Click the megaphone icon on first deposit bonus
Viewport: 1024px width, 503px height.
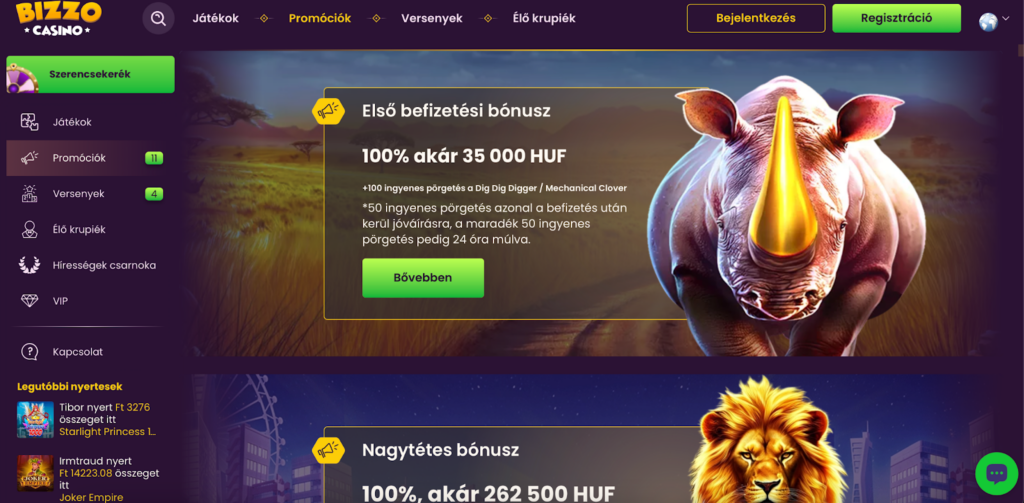point(328,112)
